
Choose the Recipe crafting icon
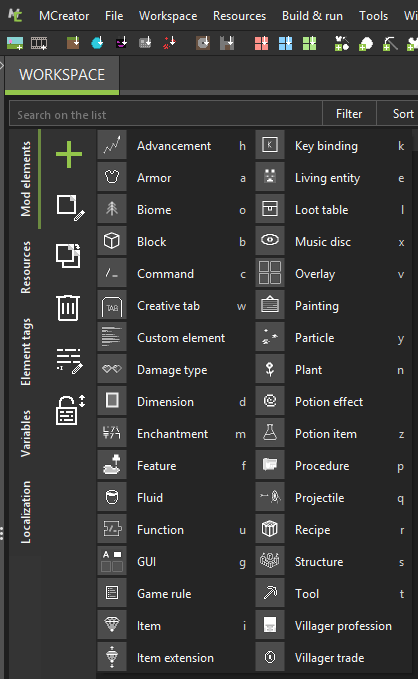click(270, 529)
